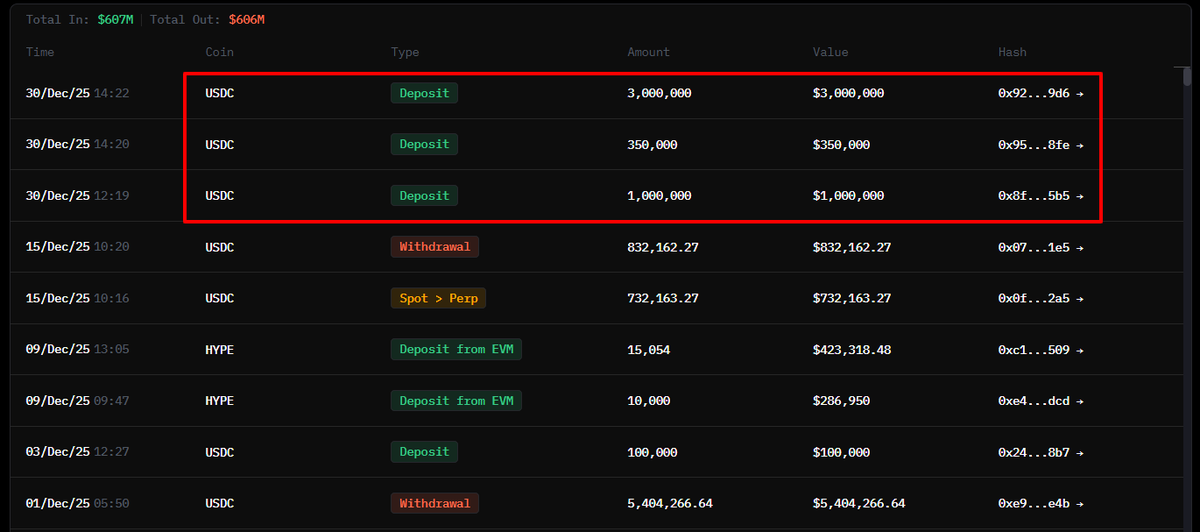The width and height of the screenshot is (1200, 532).
Task: Open transaction hash 0x92...9d6 link
Action: [1040, 93]
